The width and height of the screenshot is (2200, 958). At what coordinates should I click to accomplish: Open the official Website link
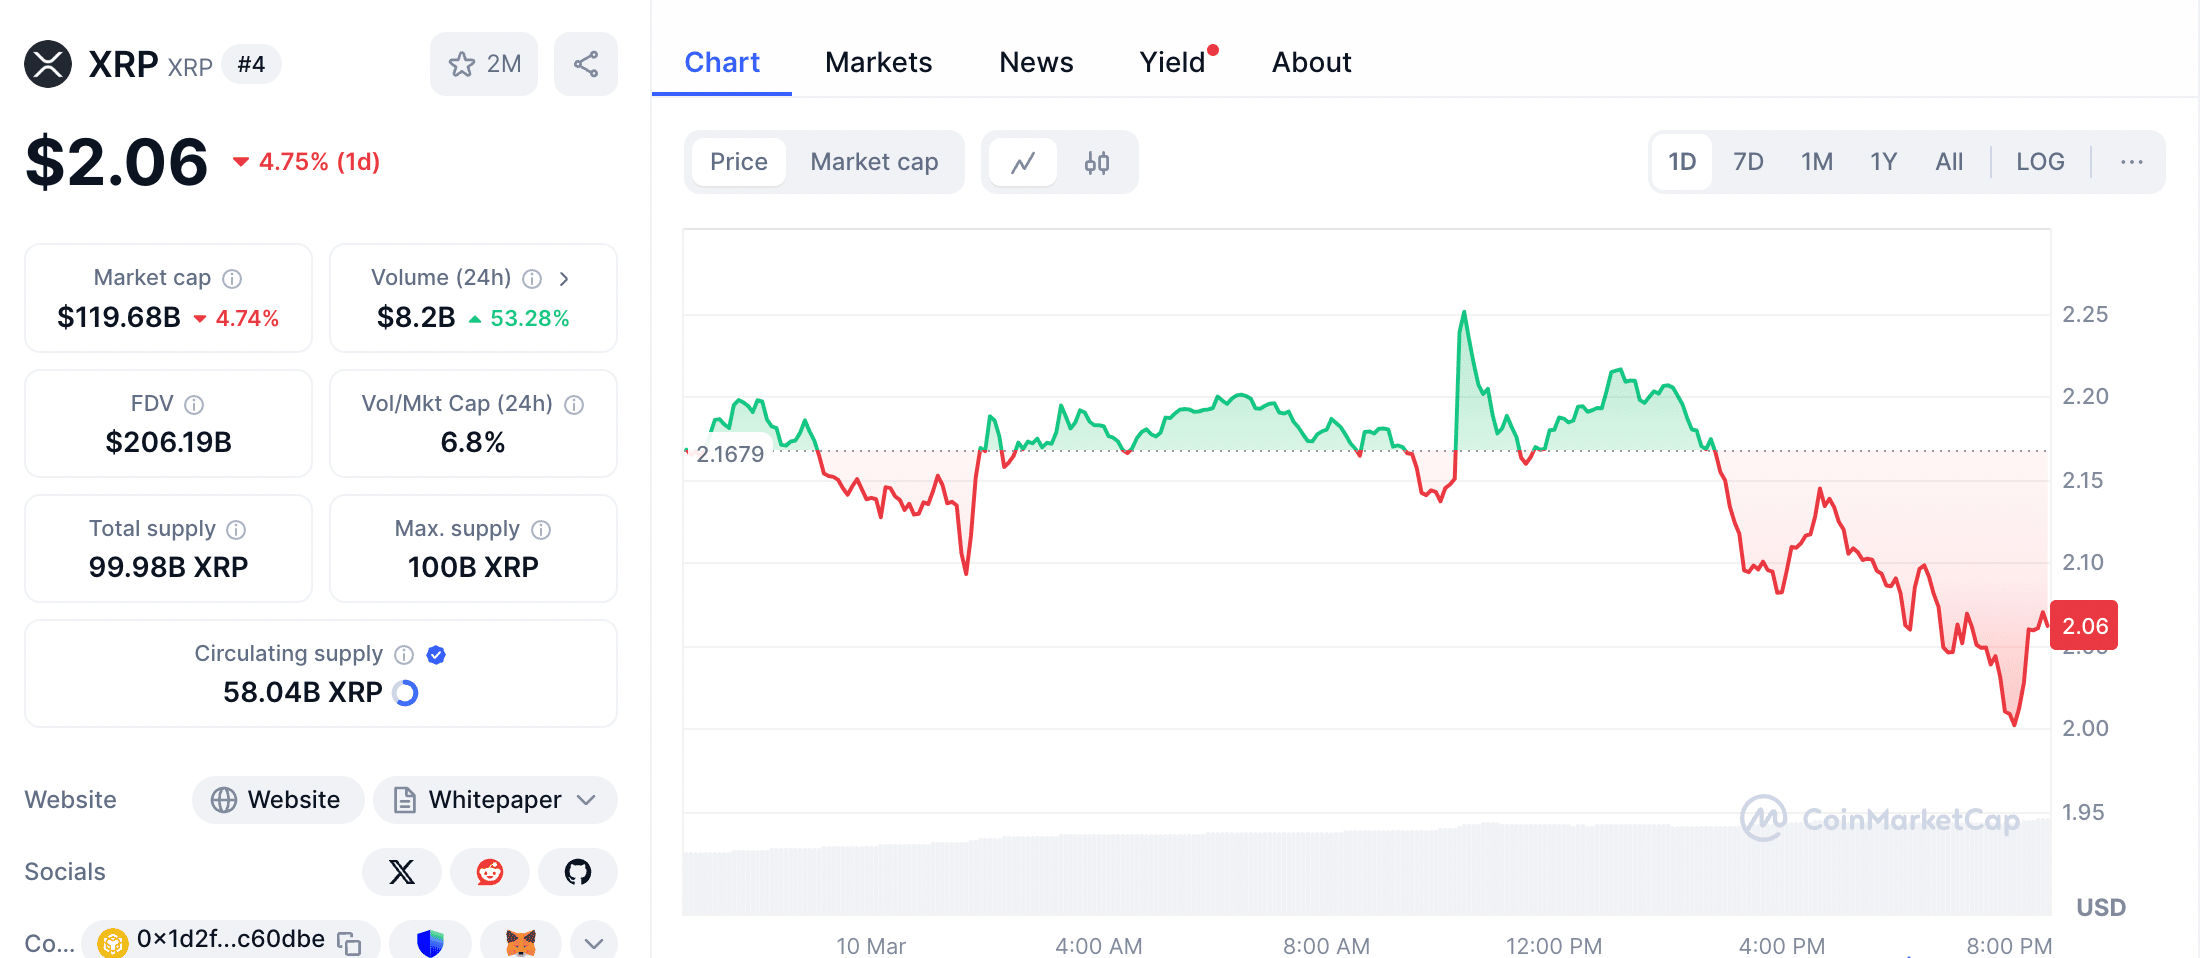(x=277, y=800)
